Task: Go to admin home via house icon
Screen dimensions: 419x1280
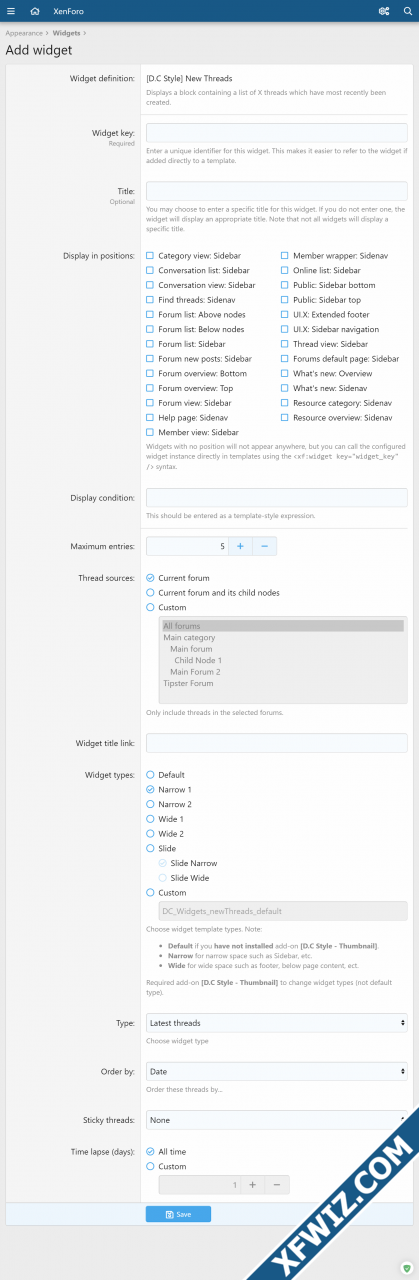Action: (x=35, y=11)
